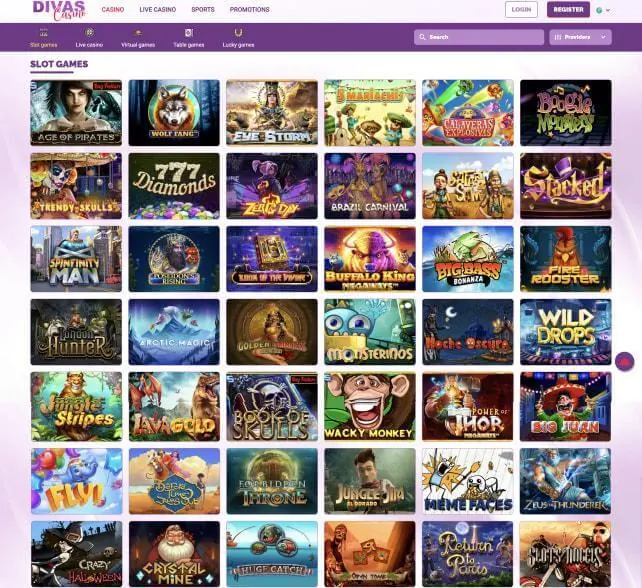
Task: Launch the Wolf Fang slot thumbnail
Action: (x=174, y=113)
